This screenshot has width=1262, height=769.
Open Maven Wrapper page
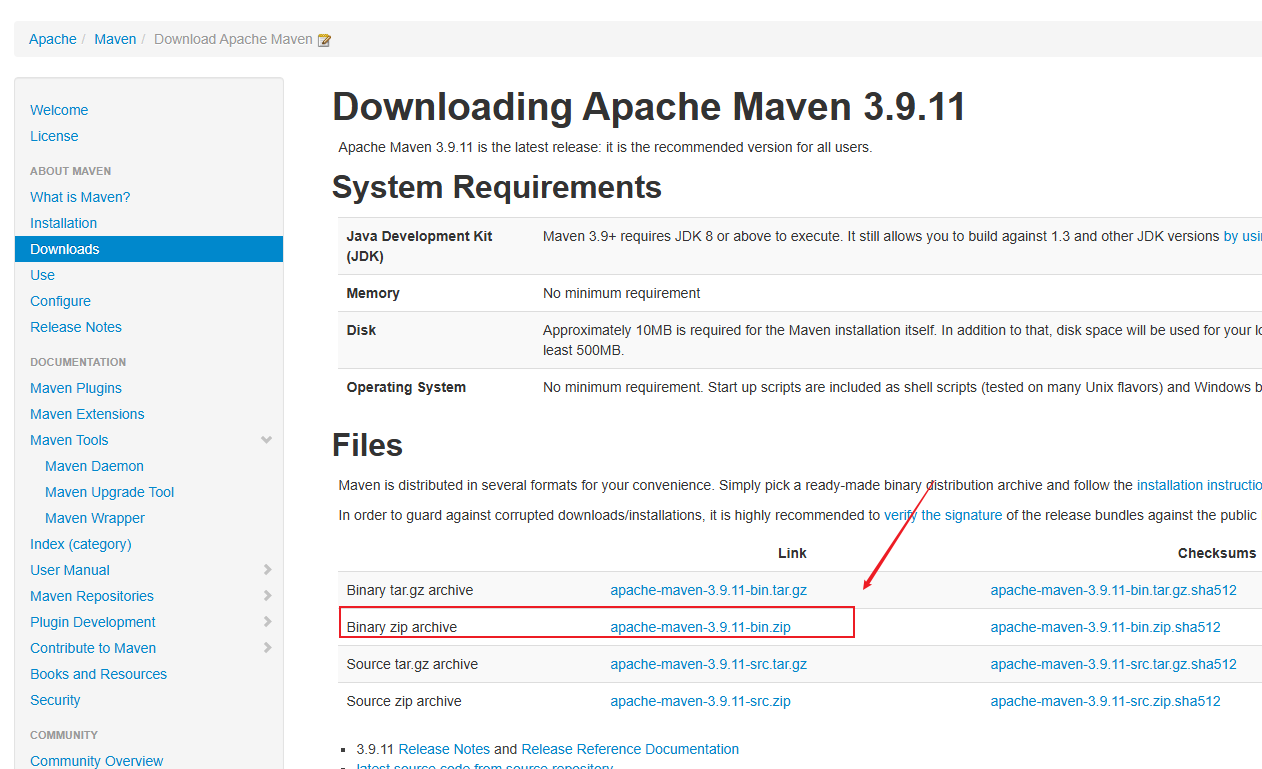95,518
